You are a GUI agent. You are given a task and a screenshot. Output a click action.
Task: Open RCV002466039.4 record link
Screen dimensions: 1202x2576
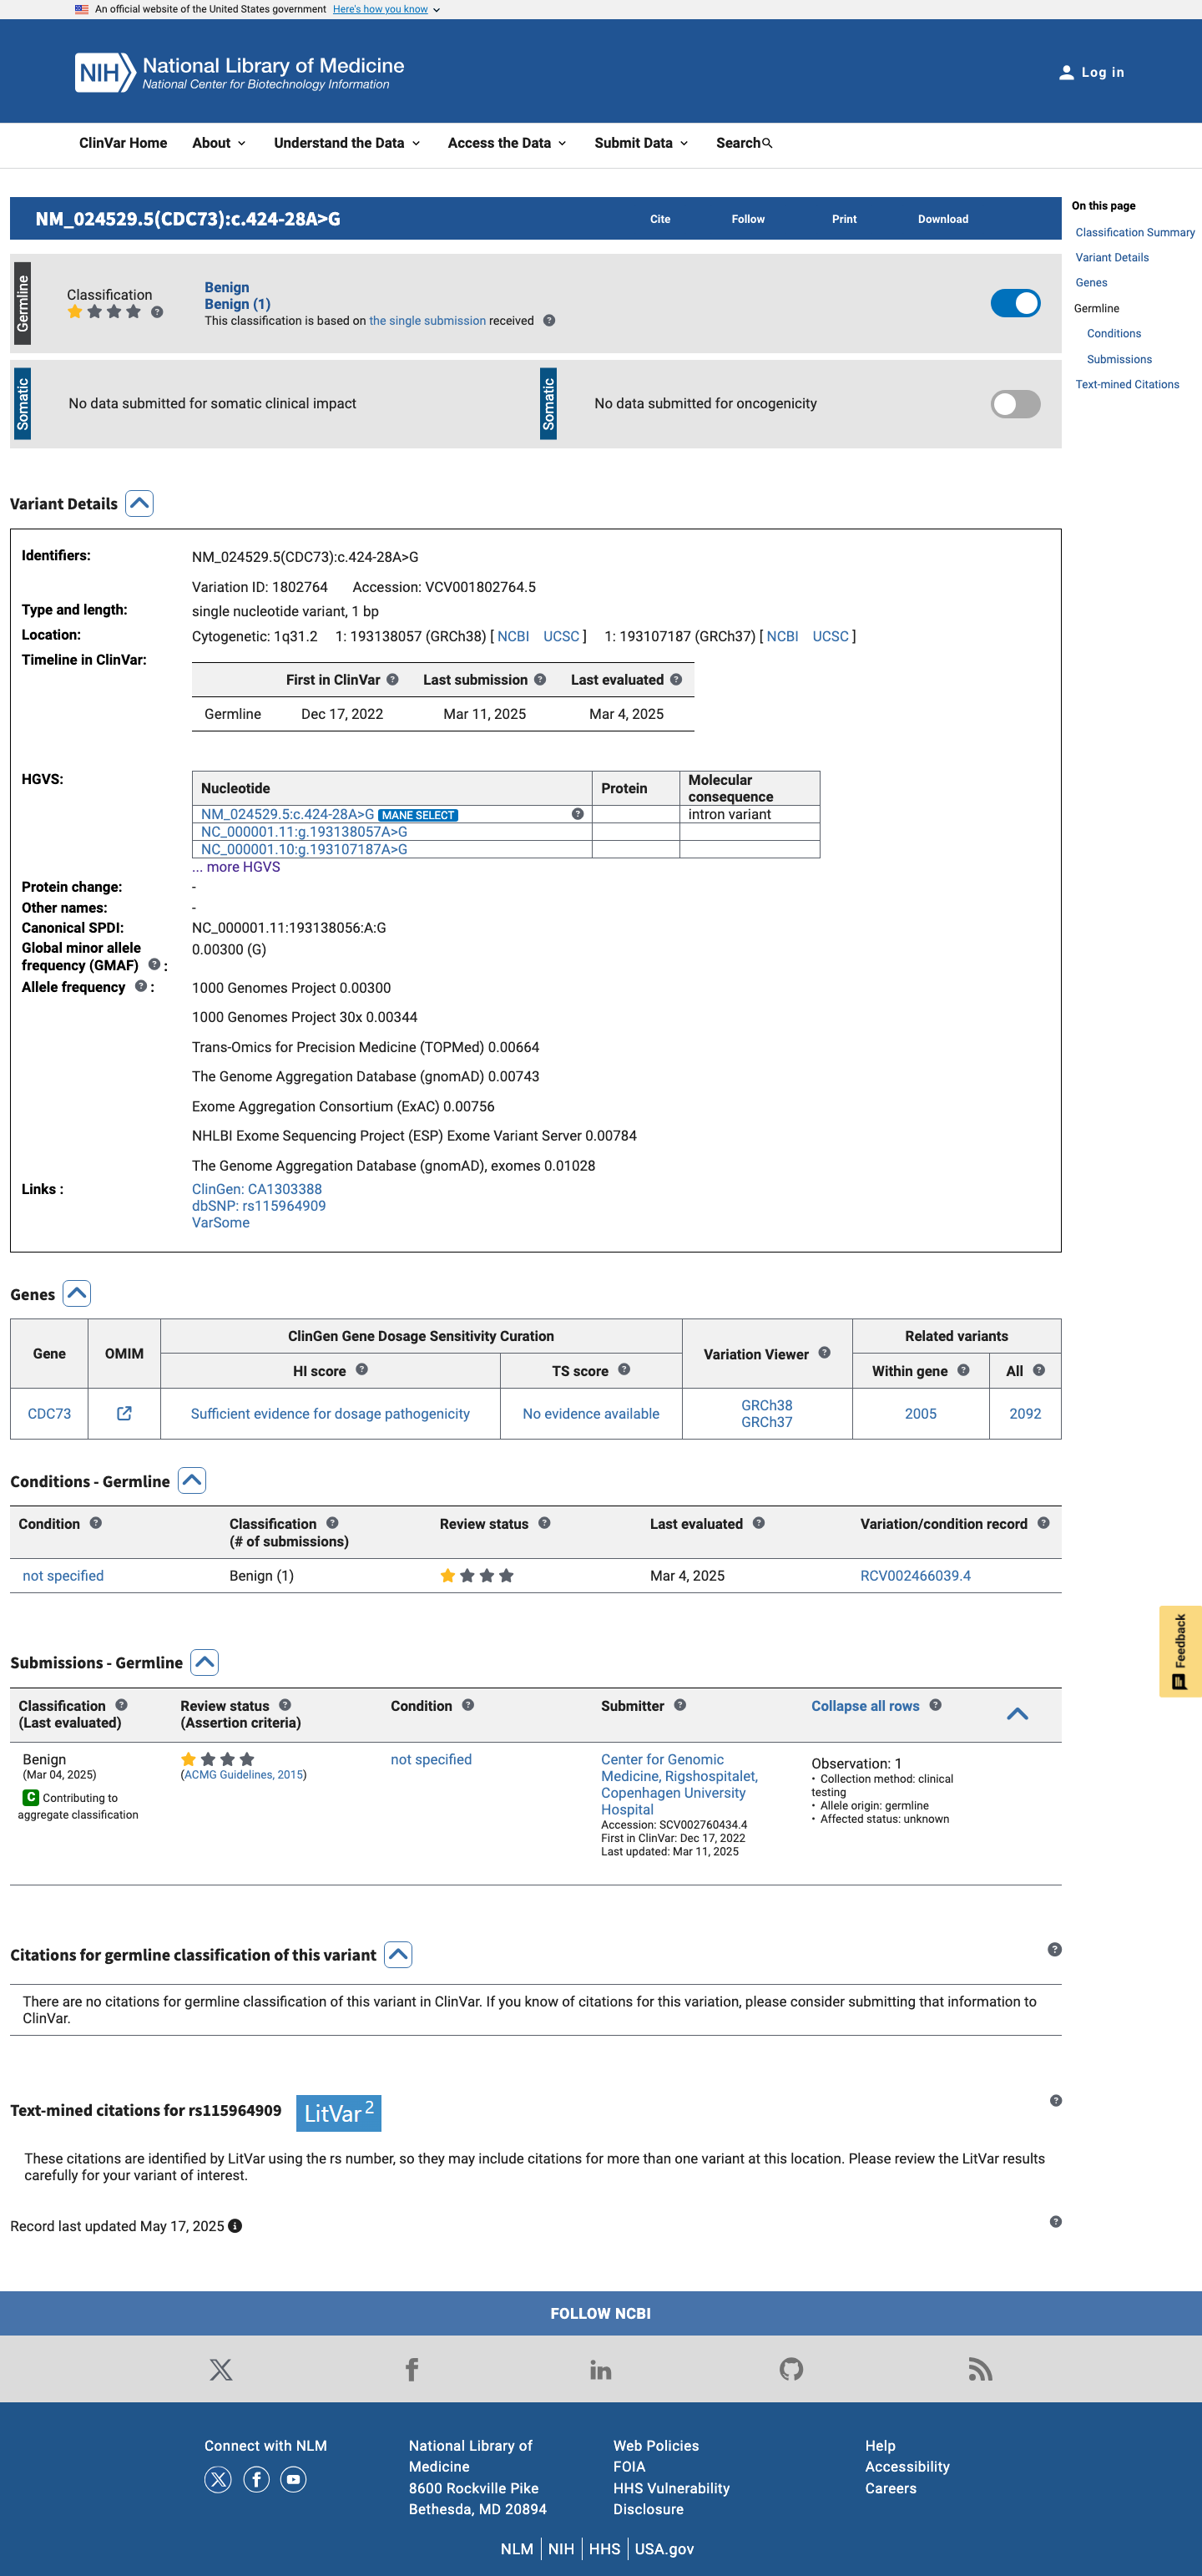(915, 1575)
